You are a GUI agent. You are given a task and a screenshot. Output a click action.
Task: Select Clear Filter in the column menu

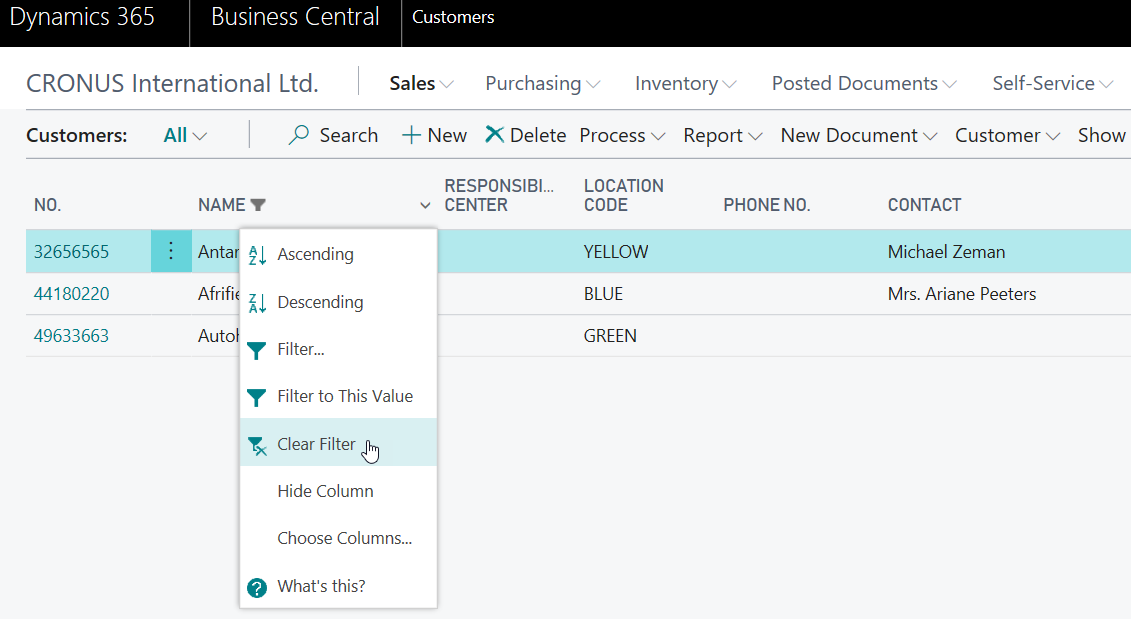click(338, 444)
